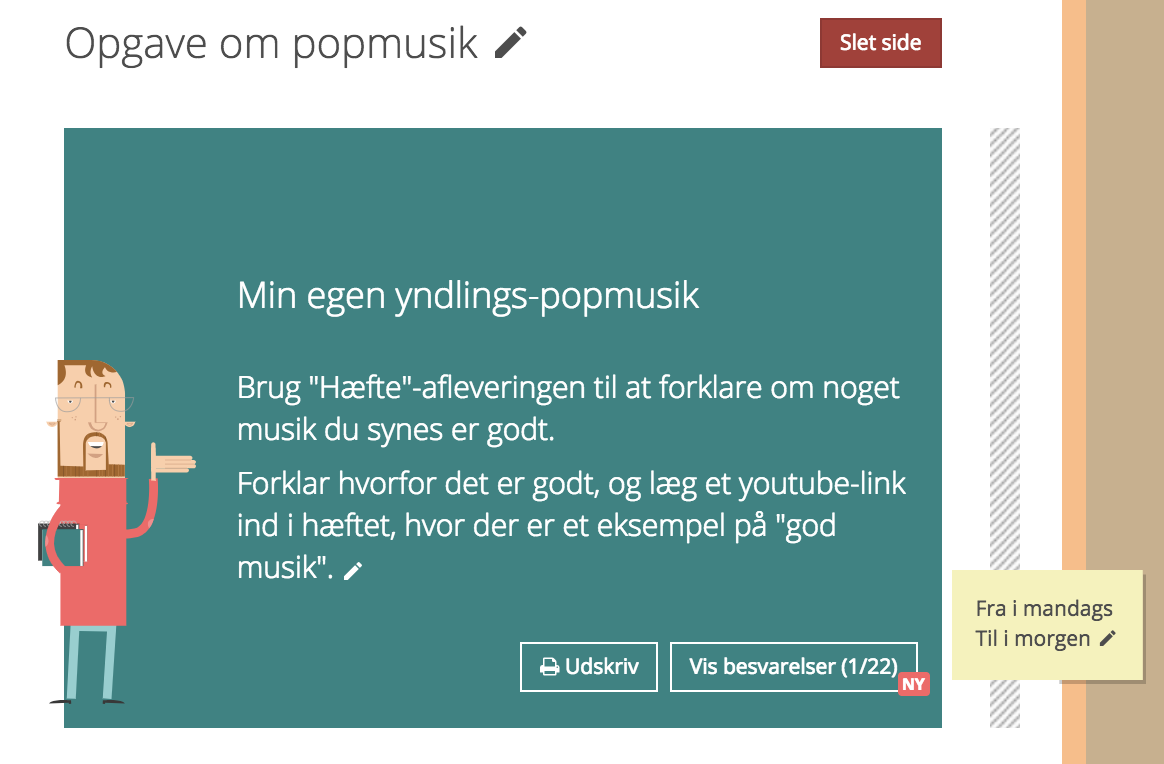Click the pencil icon beside Opgave om popmusik

510,42
